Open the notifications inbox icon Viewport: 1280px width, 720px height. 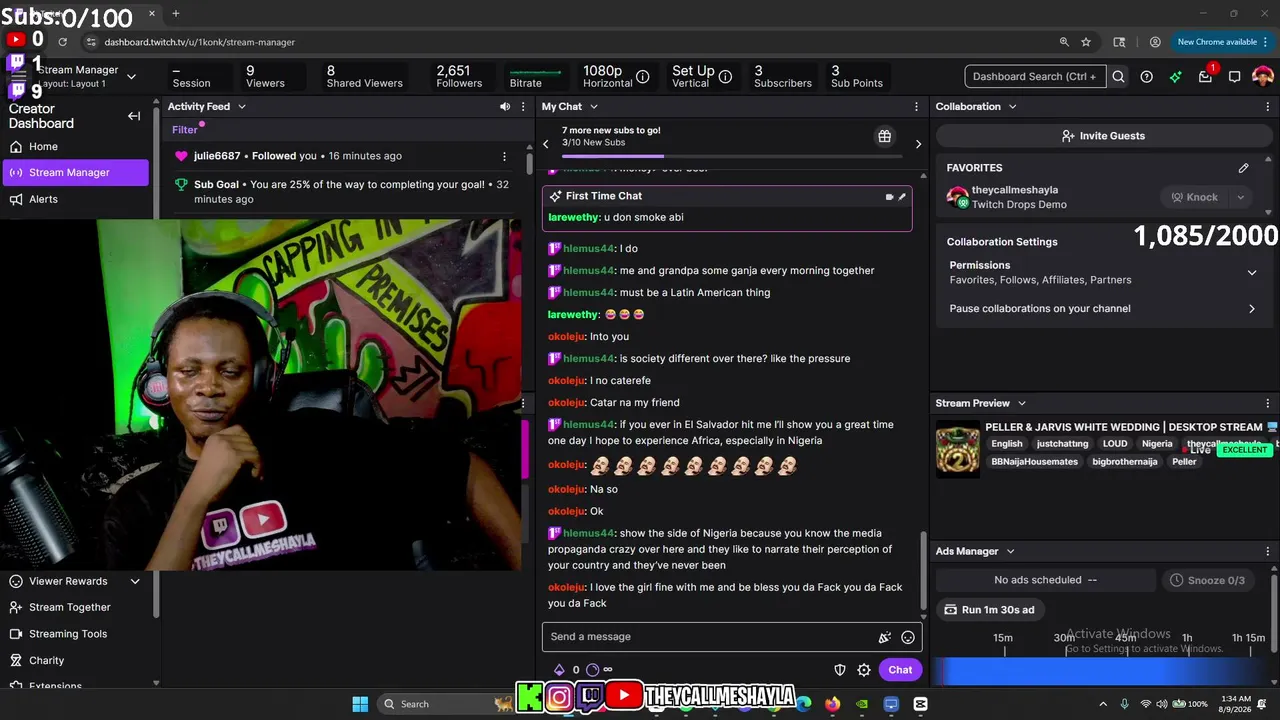click(1206, 77)
